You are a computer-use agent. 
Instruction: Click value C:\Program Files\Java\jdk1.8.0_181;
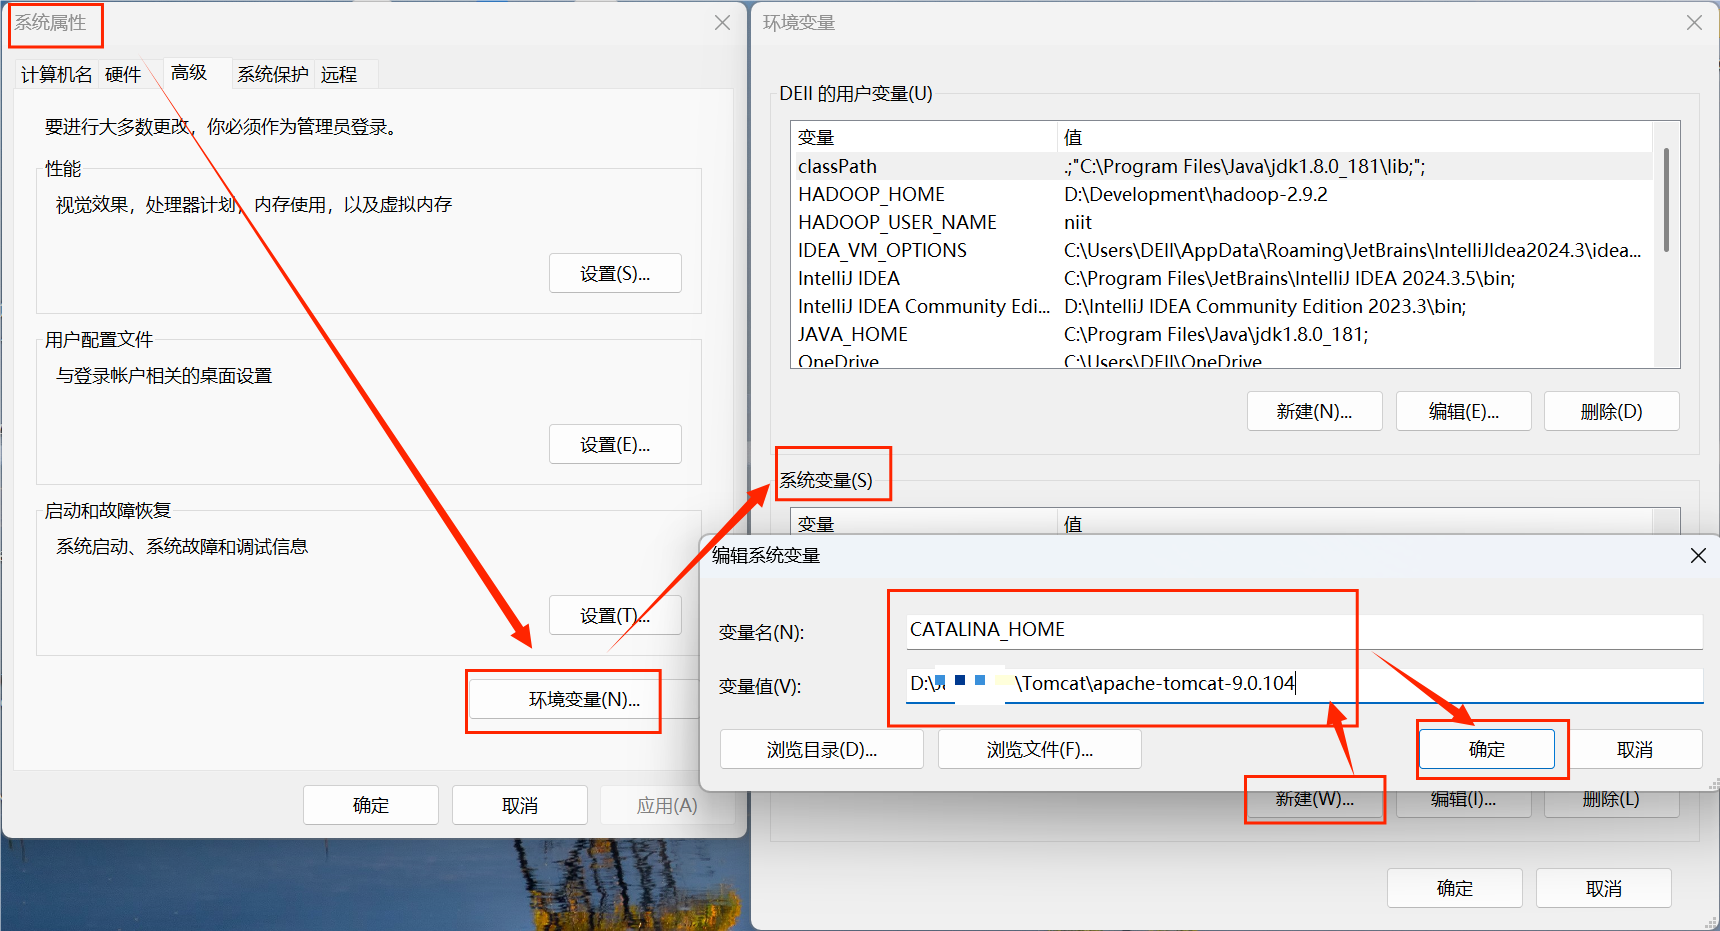(1216, 334)
